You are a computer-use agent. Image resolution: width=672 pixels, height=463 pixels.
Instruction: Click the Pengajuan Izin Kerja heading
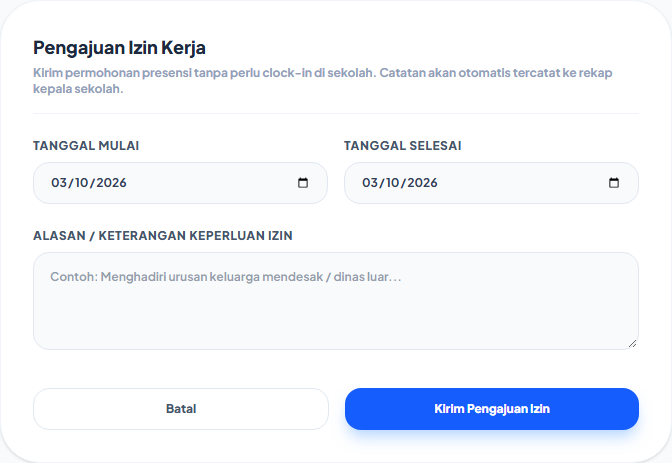click(120, 48)
